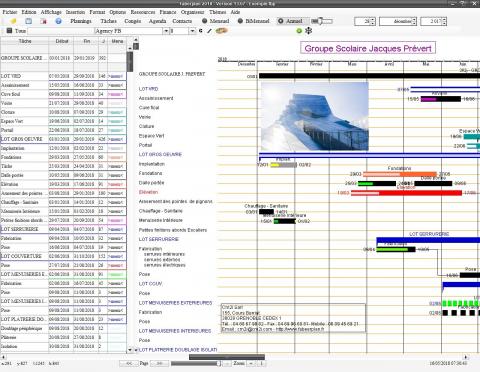Viewport: 480px width, 372px height.
Task: Click the Tâches toolbar button
Action: coord(109,21)
